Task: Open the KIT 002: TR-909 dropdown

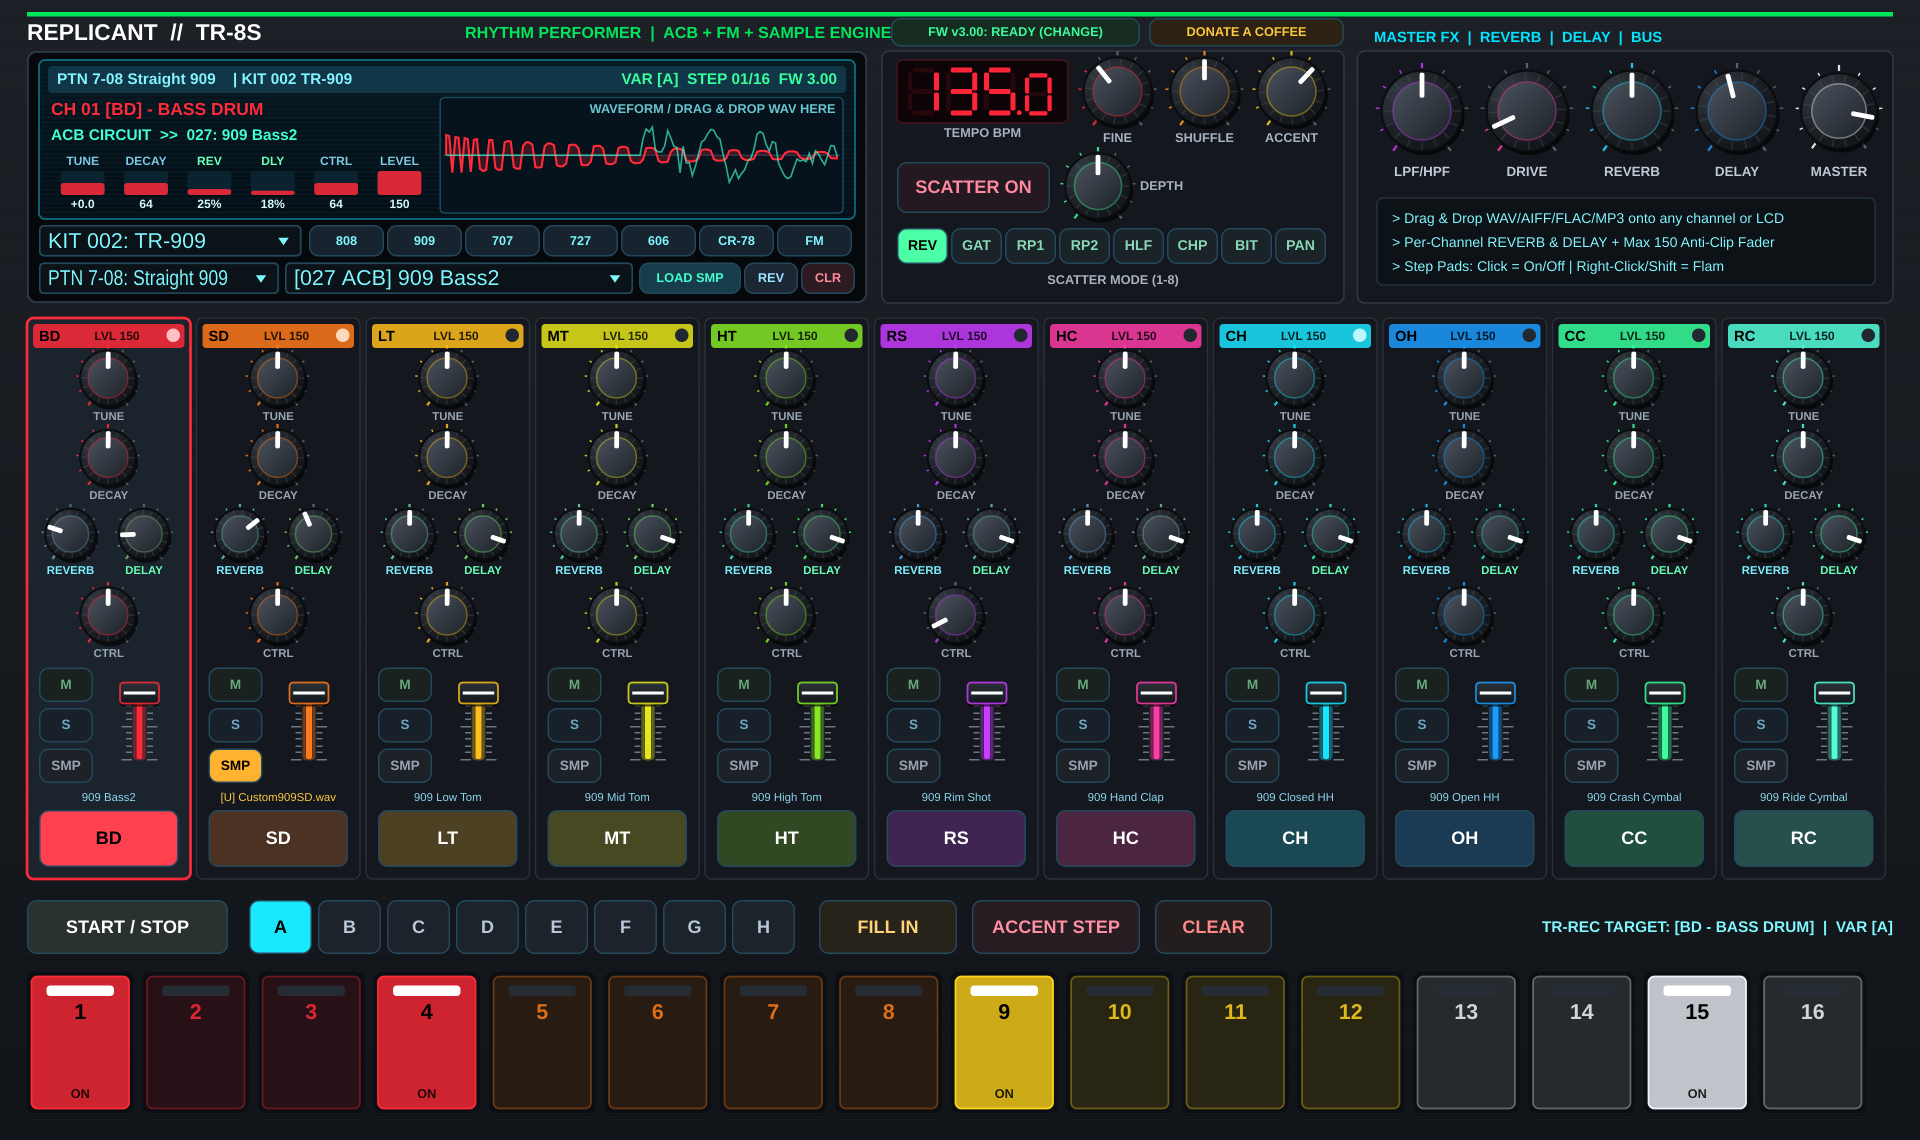Action: point(170,241)
